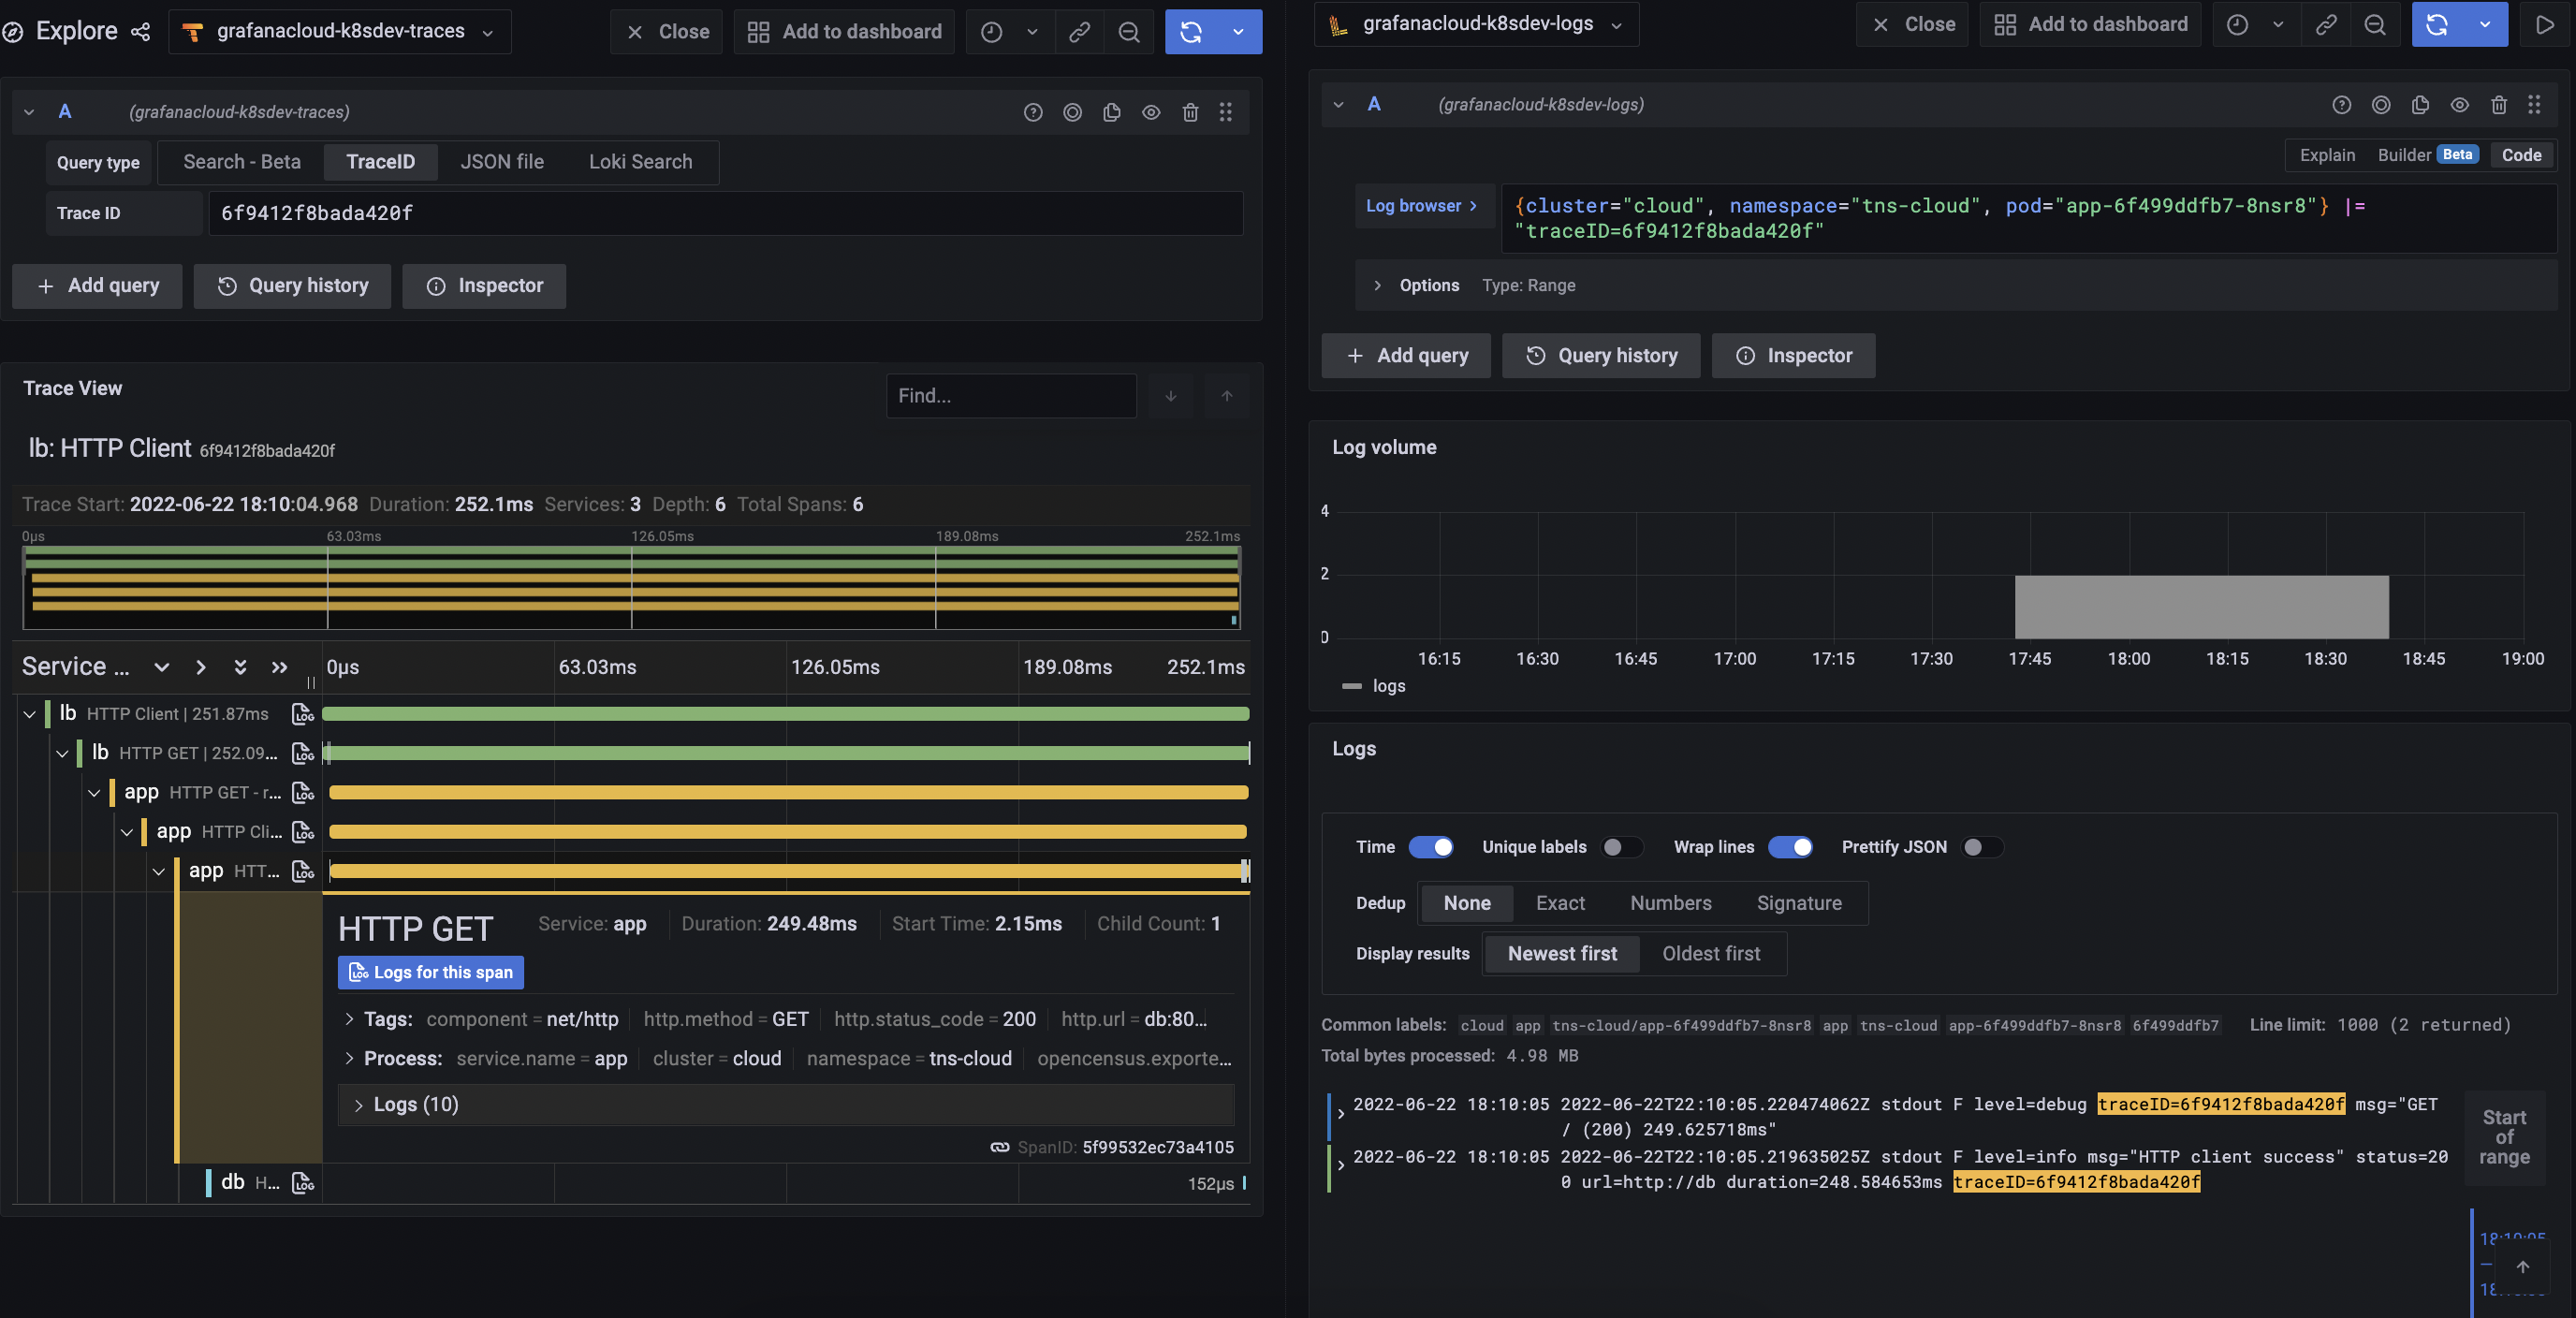Screen dimensions: 2576x1318
Task: Open grafanacloud-k8sdev-traces data source dropdown
Action: (340, 32)
